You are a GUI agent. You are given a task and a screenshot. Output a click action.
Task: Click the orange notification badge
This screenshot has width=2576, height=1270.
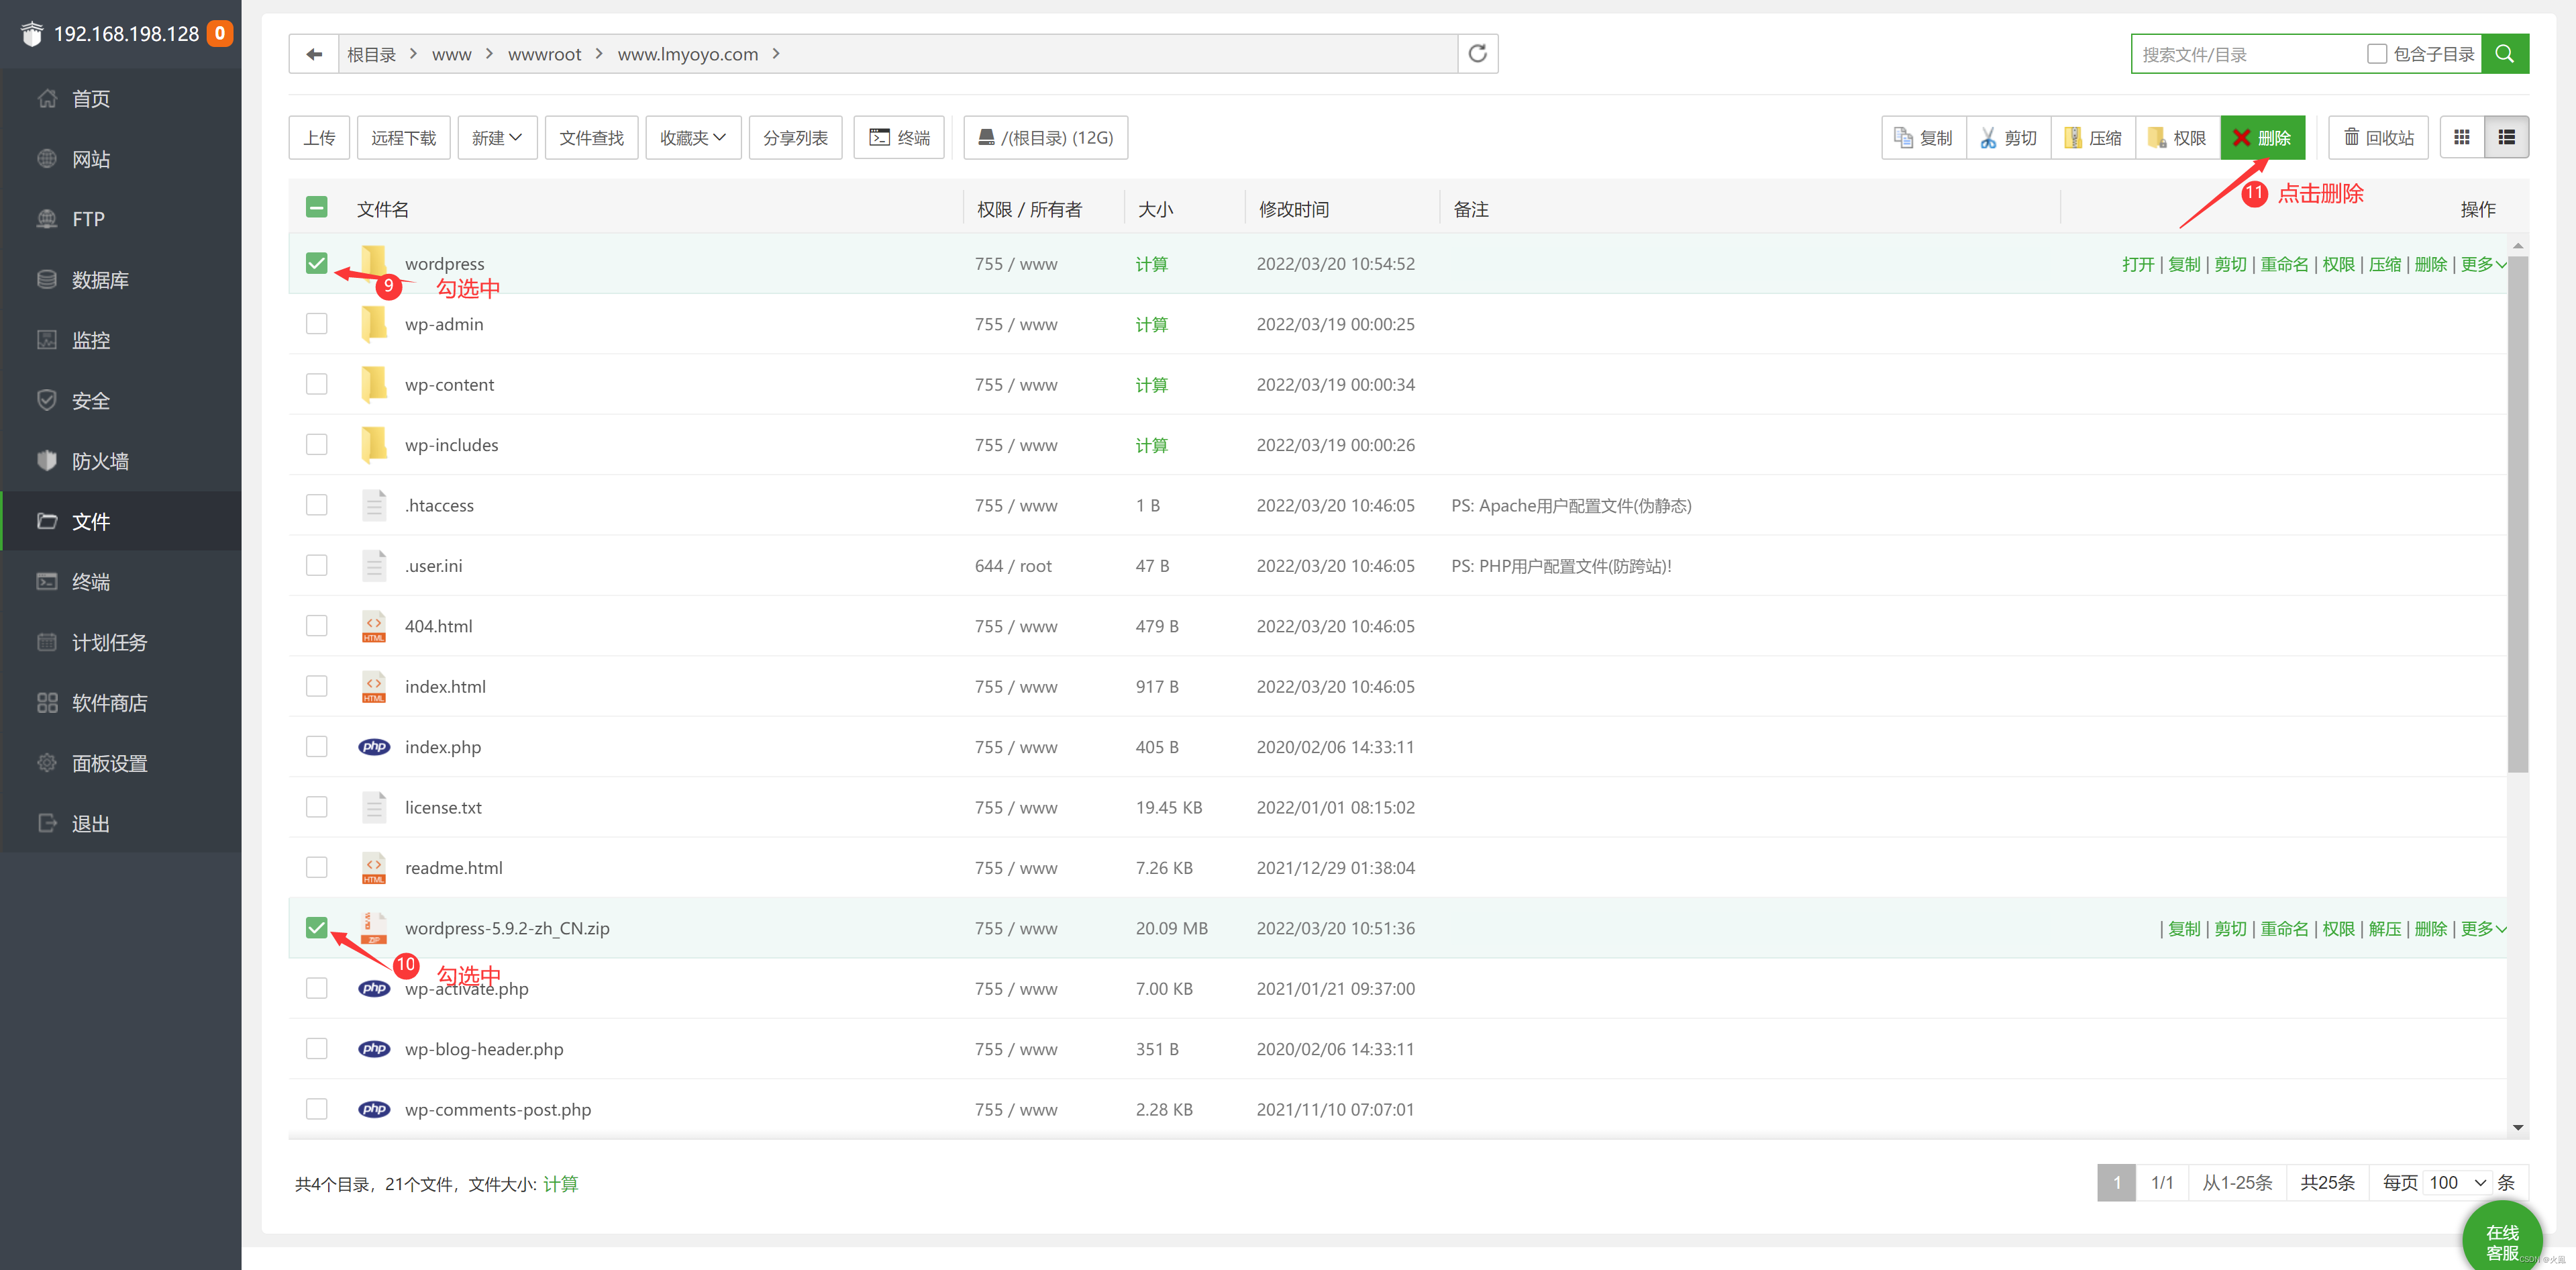tap(220, 33)
